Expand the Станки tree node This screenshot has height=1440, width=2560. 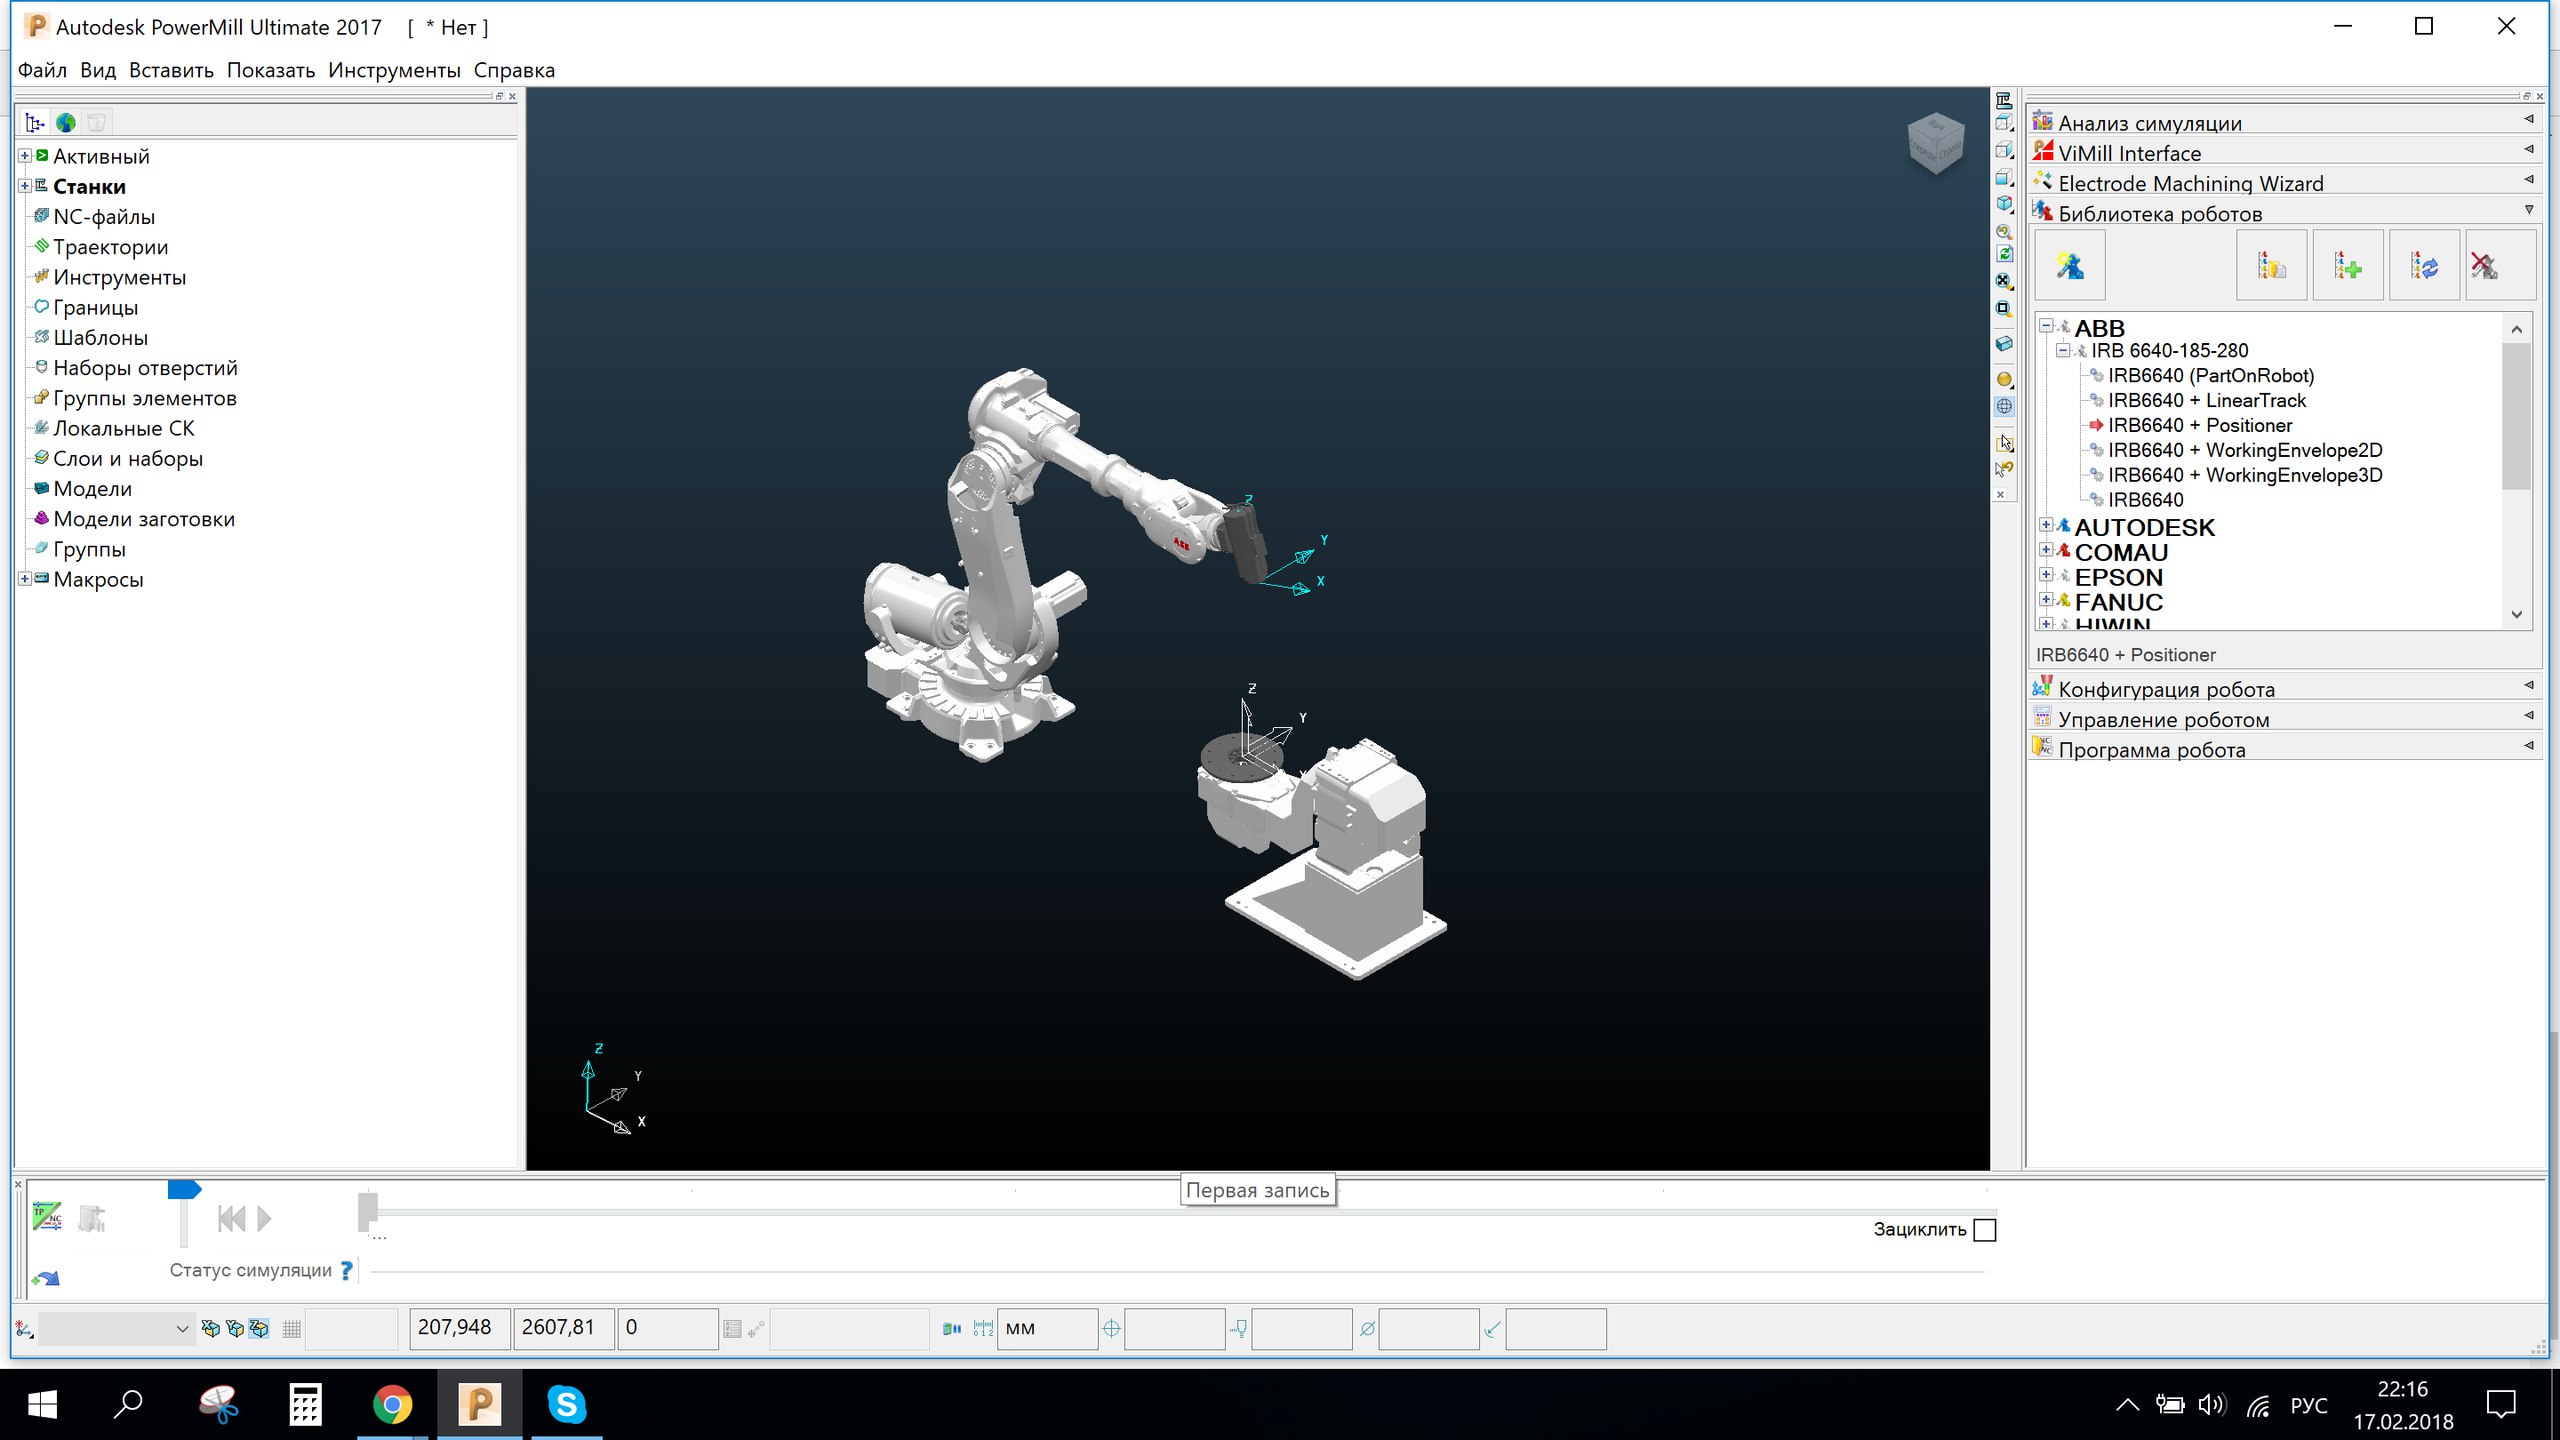(25, 186)
